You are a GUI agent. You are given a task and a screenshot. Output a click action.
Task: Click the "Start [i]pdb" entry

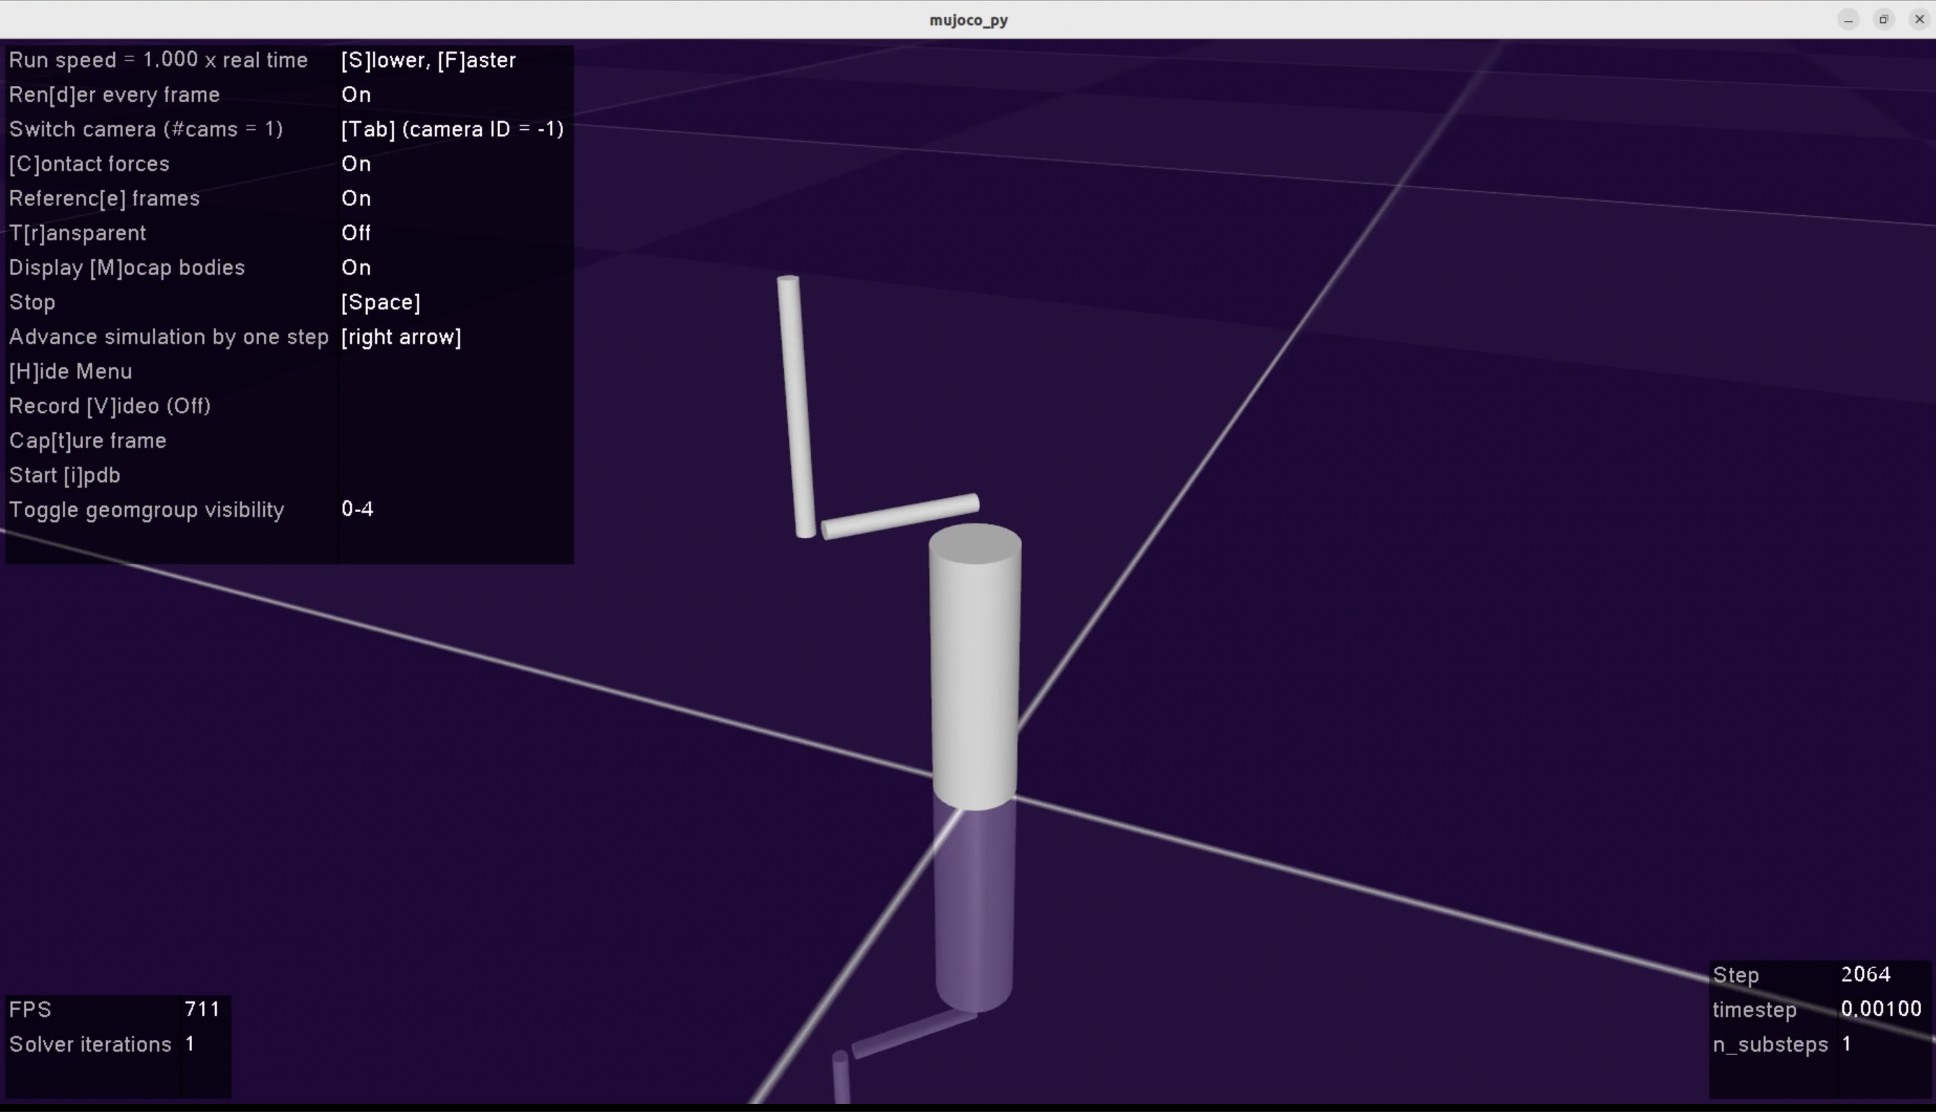click(x=65, y=476)
